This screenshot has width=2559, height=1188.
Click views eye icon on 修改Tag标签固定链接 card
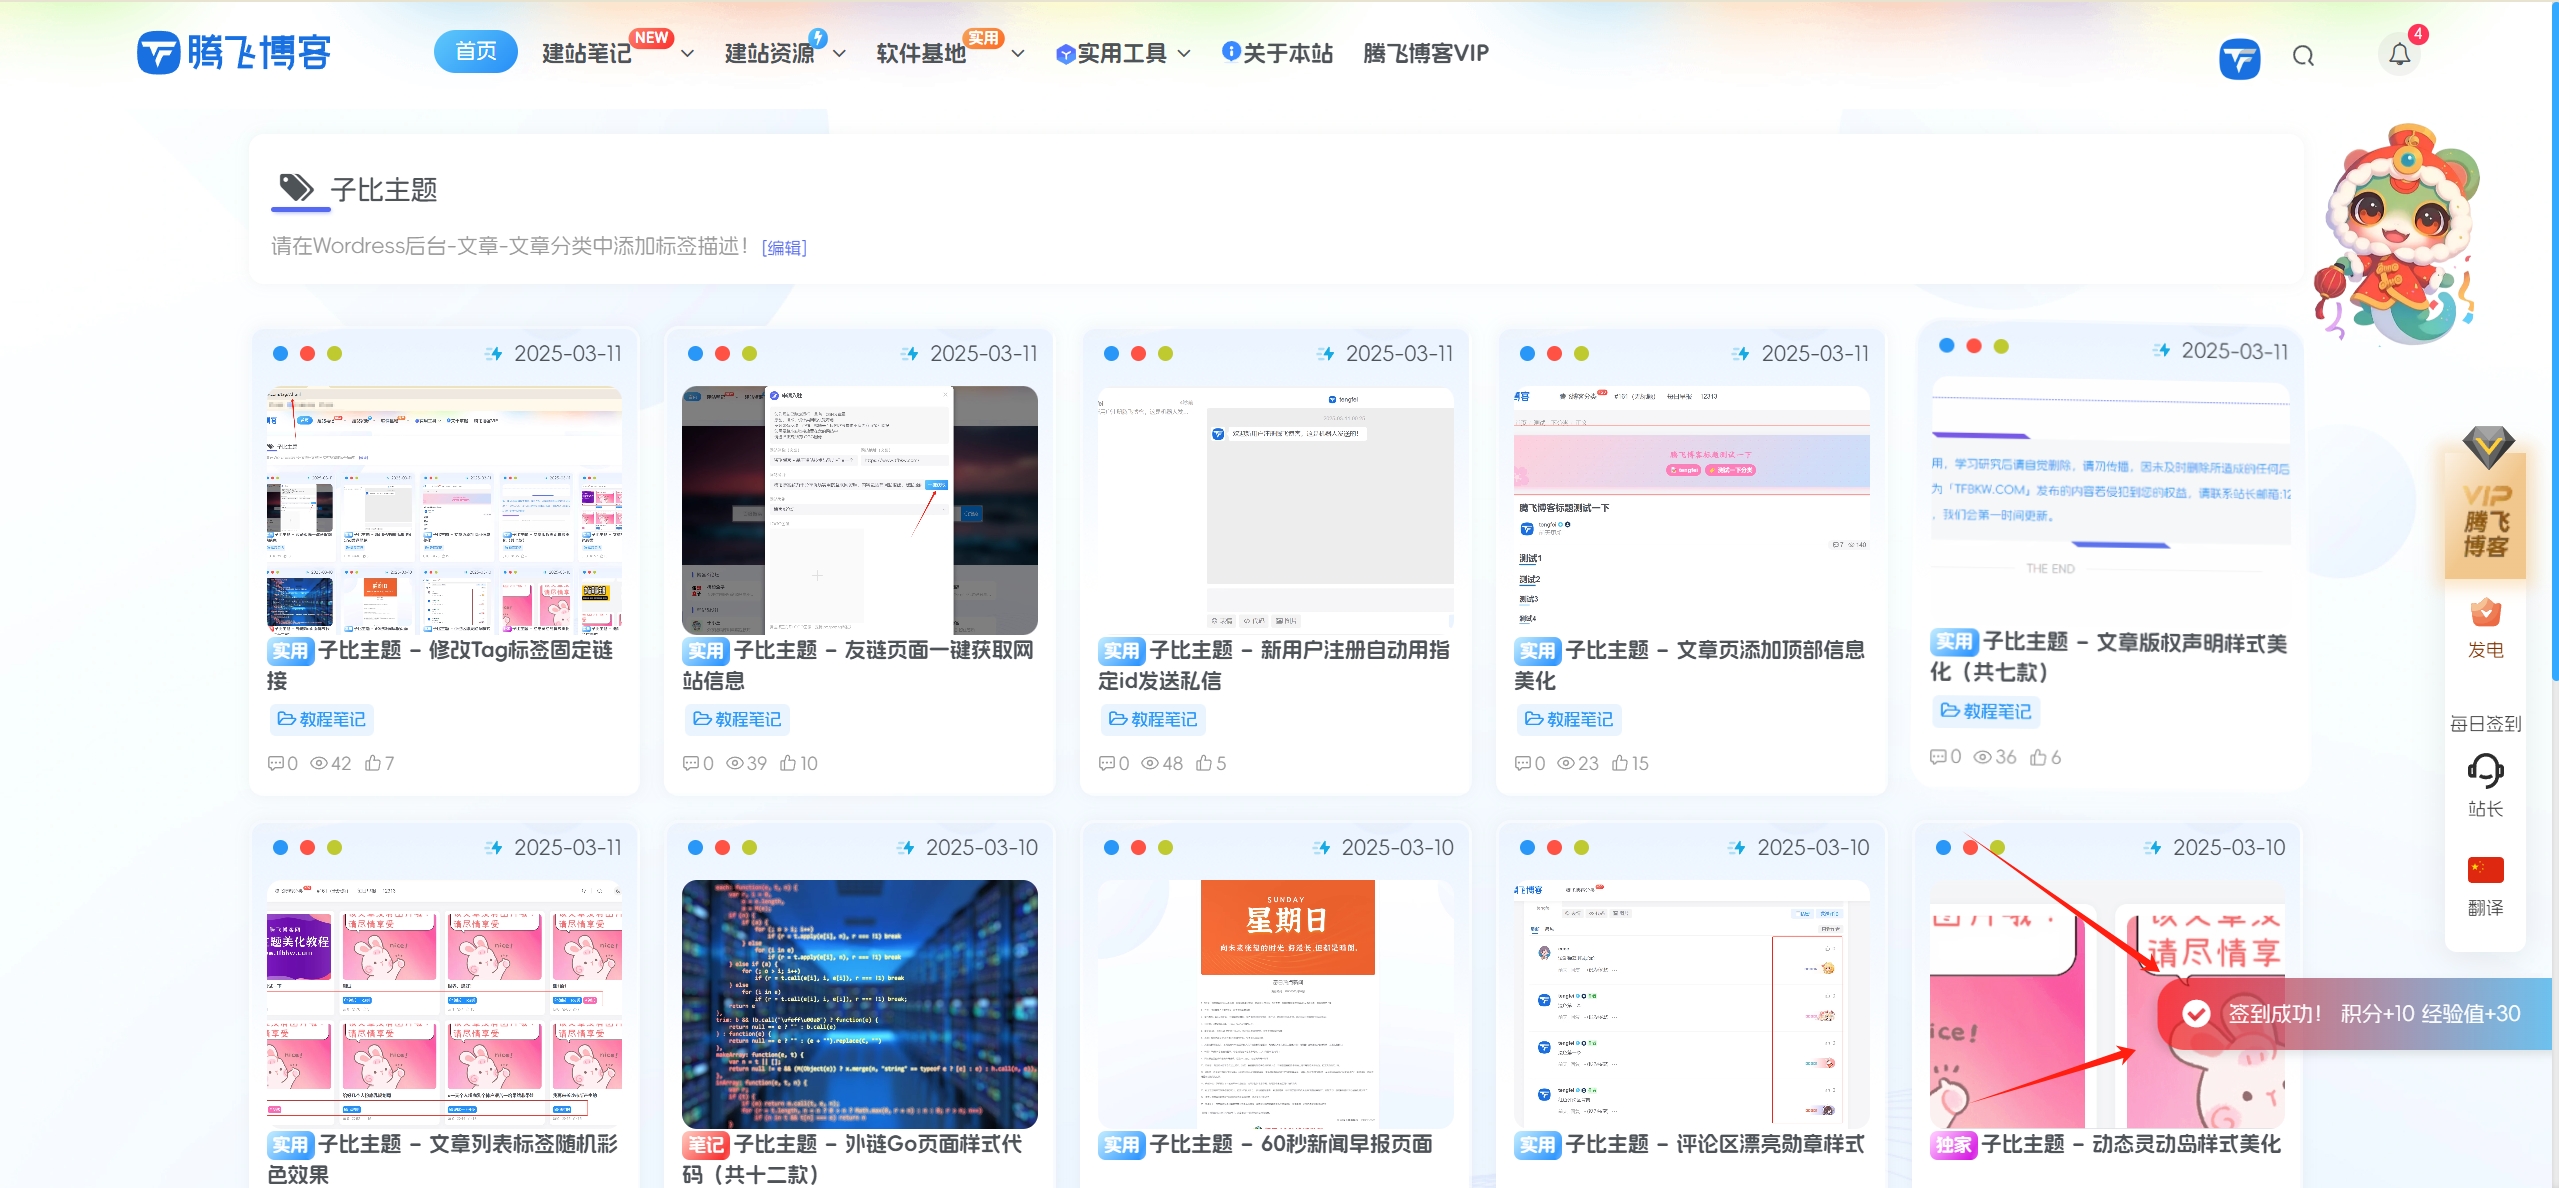319,763
